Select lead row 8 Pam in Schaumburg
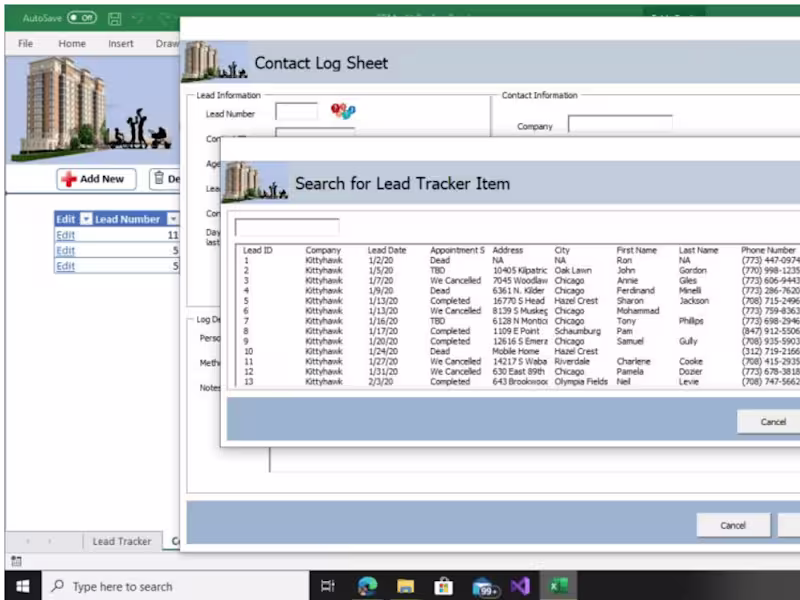The image size is (800, 600). coord(518,331)
